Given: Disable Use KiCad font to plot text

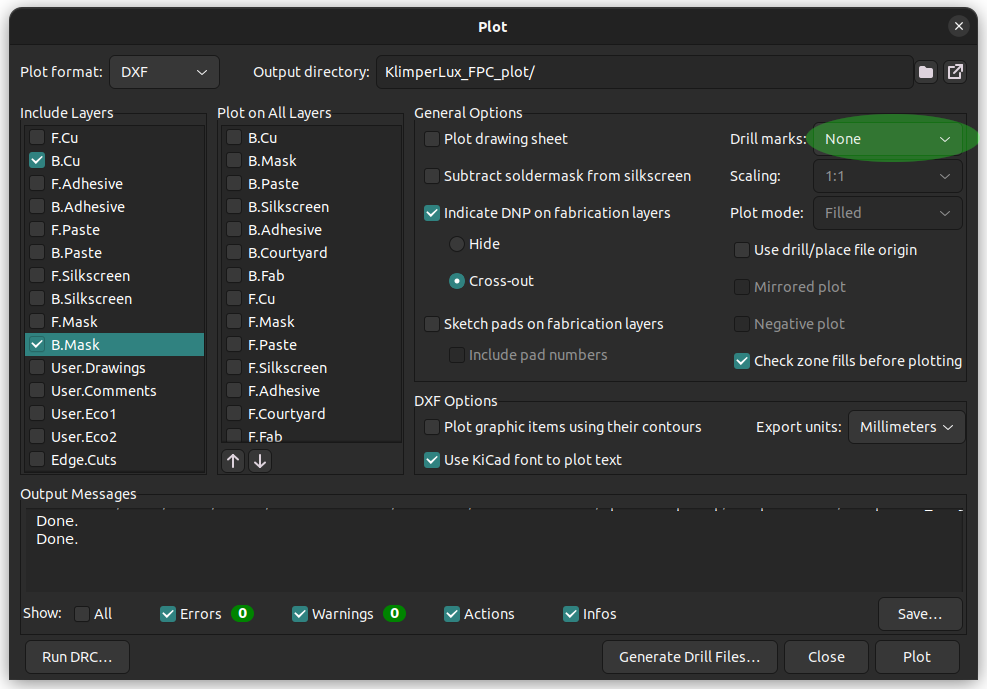Looking at the screenshot, I should [x=432, y=461].
